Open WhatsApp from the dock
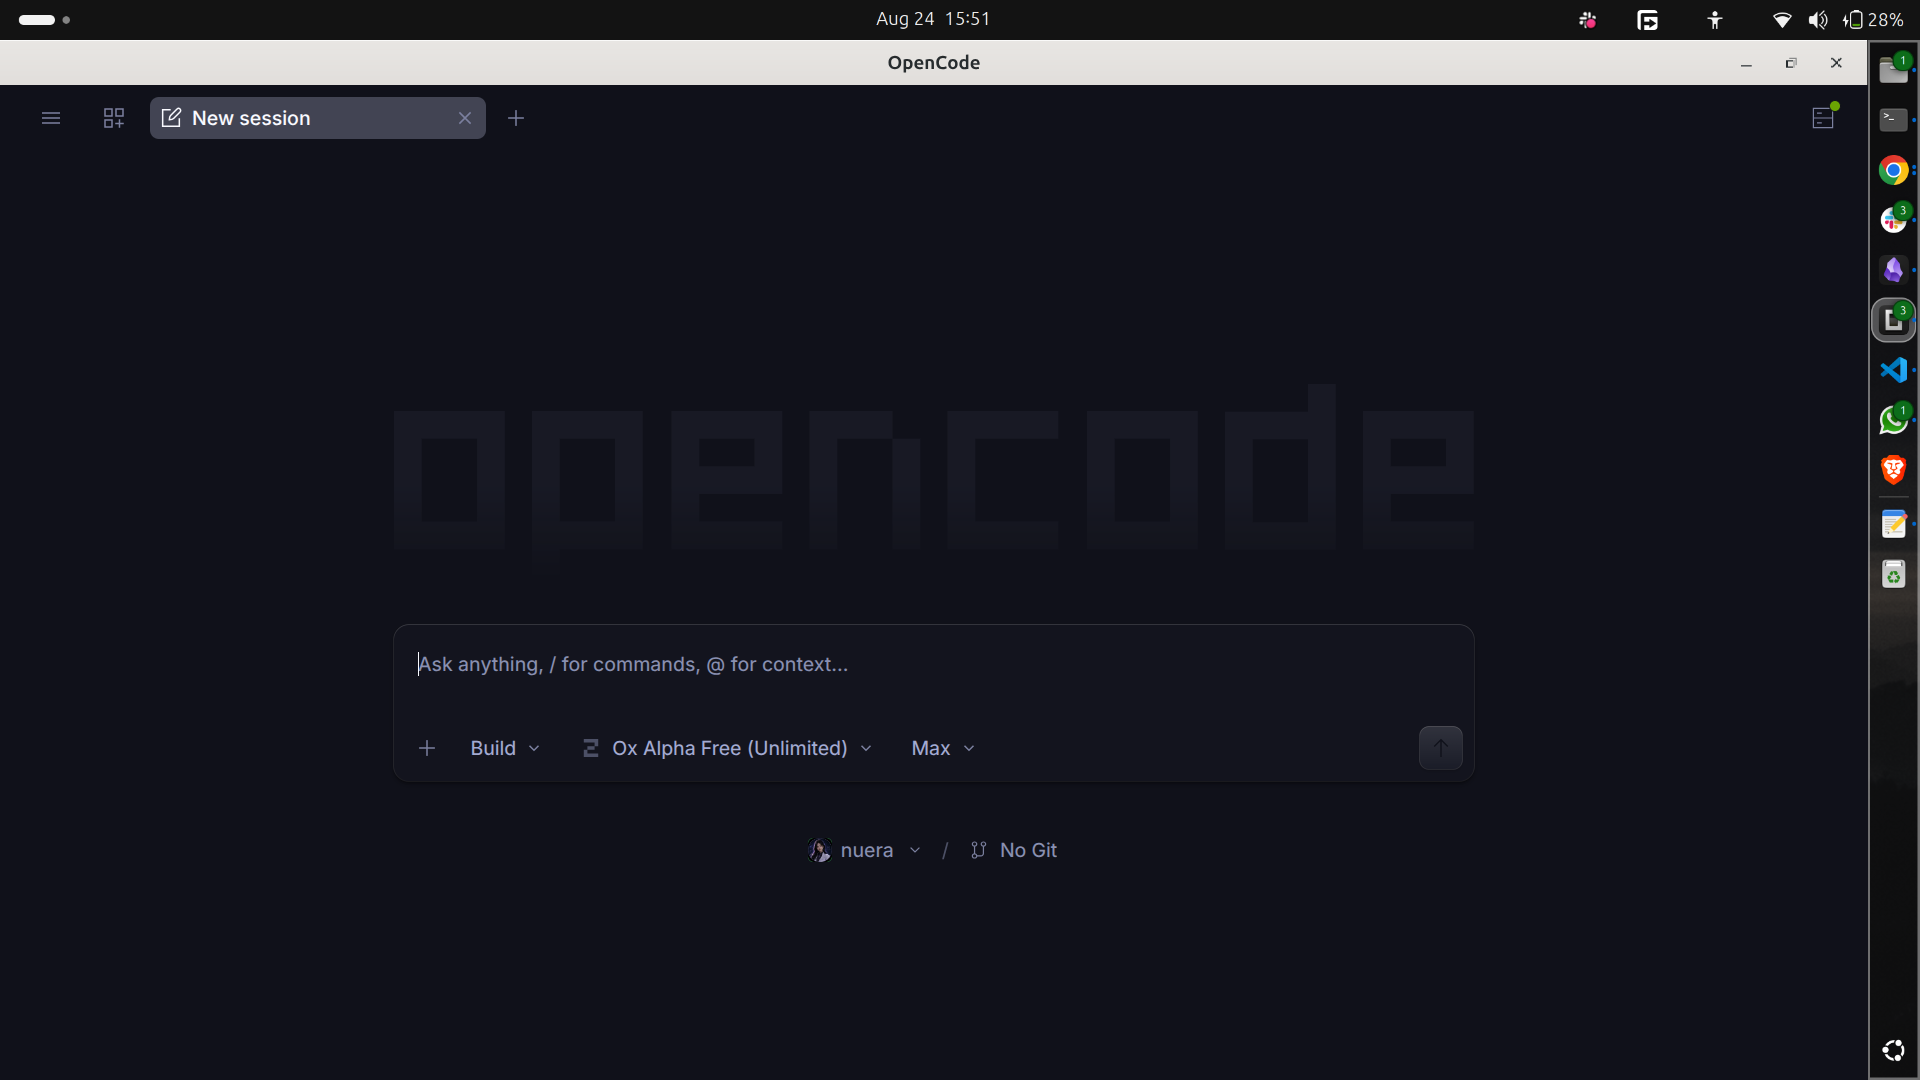The width and height of the screenshot is (1920, 1080). (x=1893, y=420)
